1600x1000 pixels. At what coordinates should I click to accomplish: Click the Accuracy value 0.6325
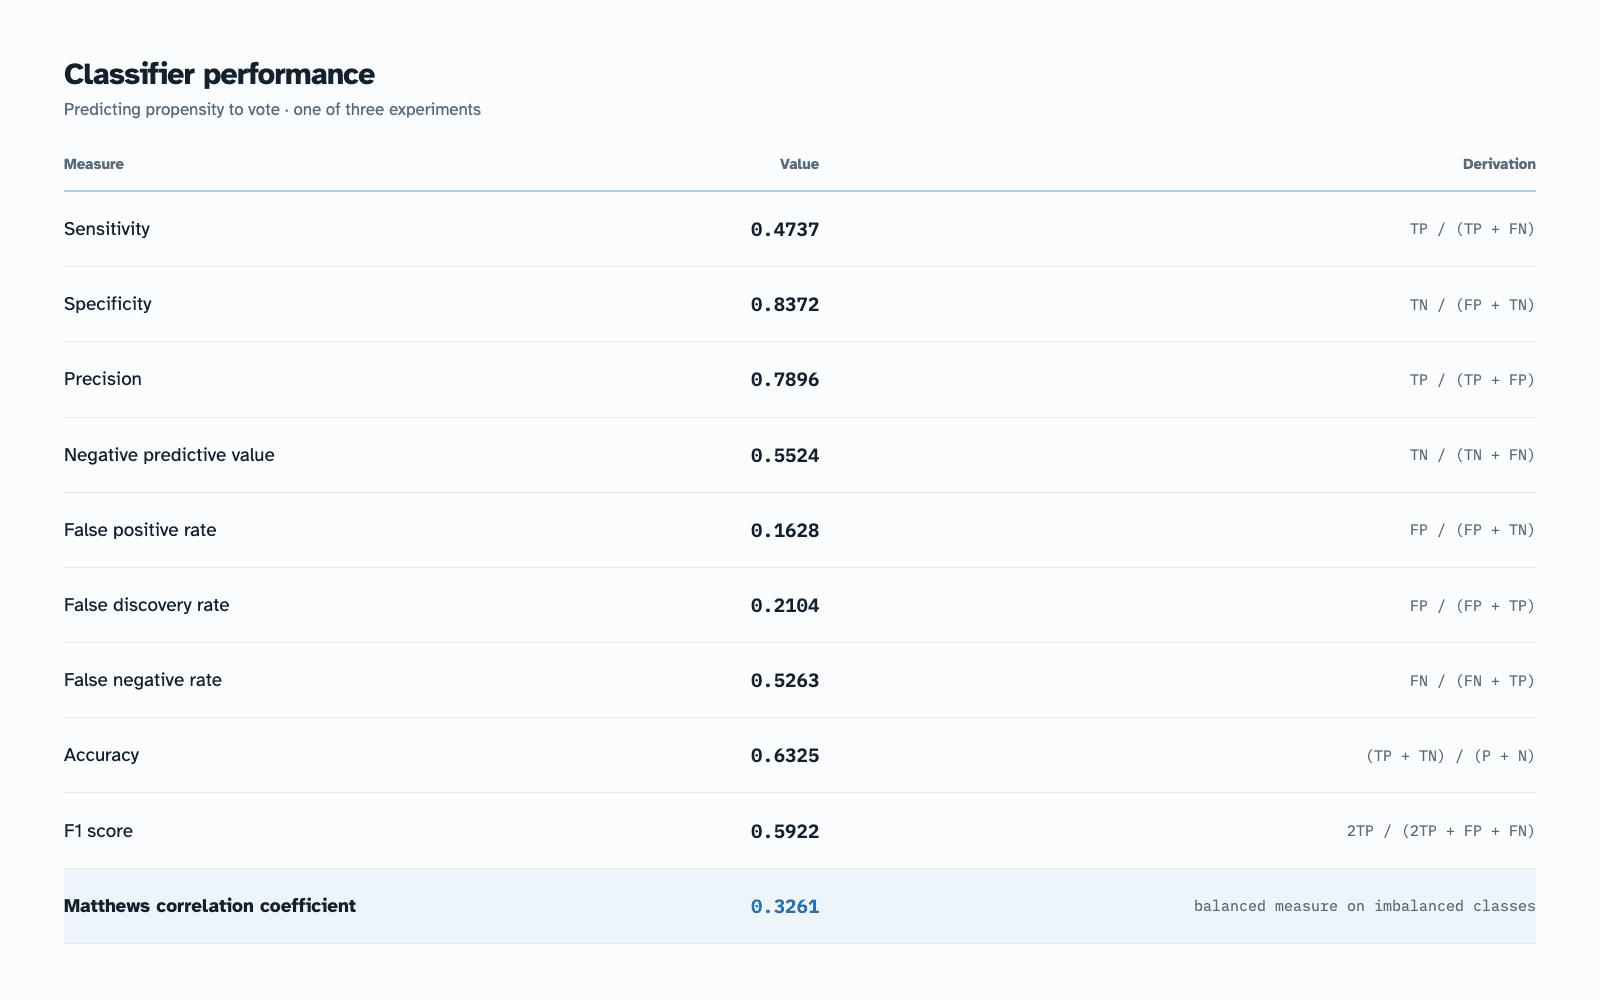pyautogui.click(x=785, y=756)
